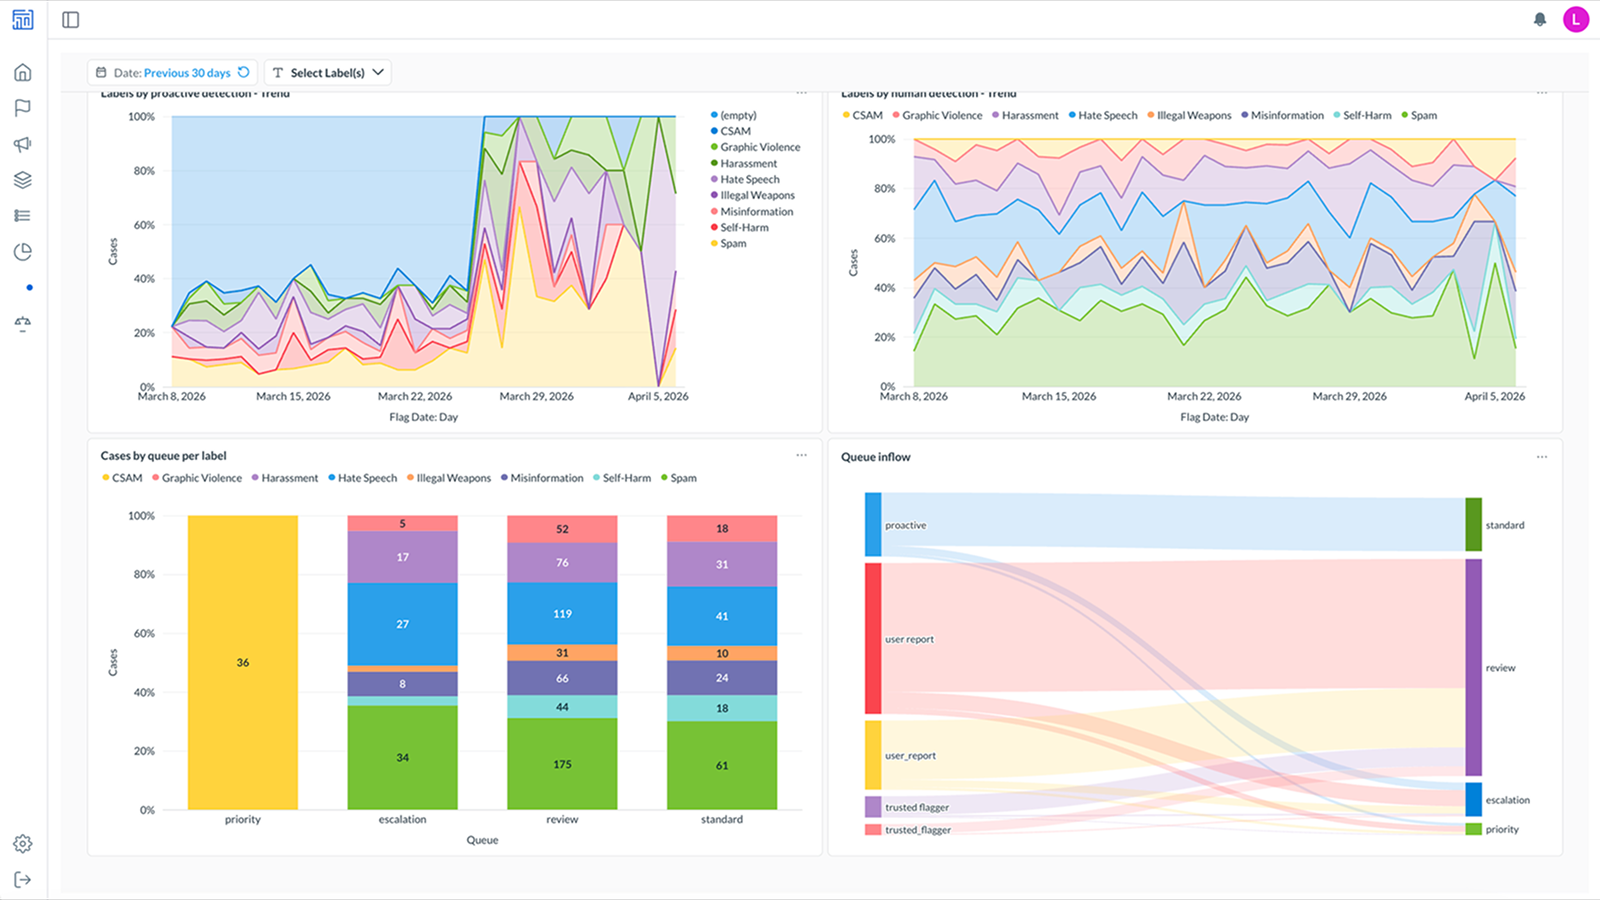The width and height of the screenshot is (1600, 900).
Task: Click the Misinformation pink color swatch in legend
Action: click(x=714, y=211)
